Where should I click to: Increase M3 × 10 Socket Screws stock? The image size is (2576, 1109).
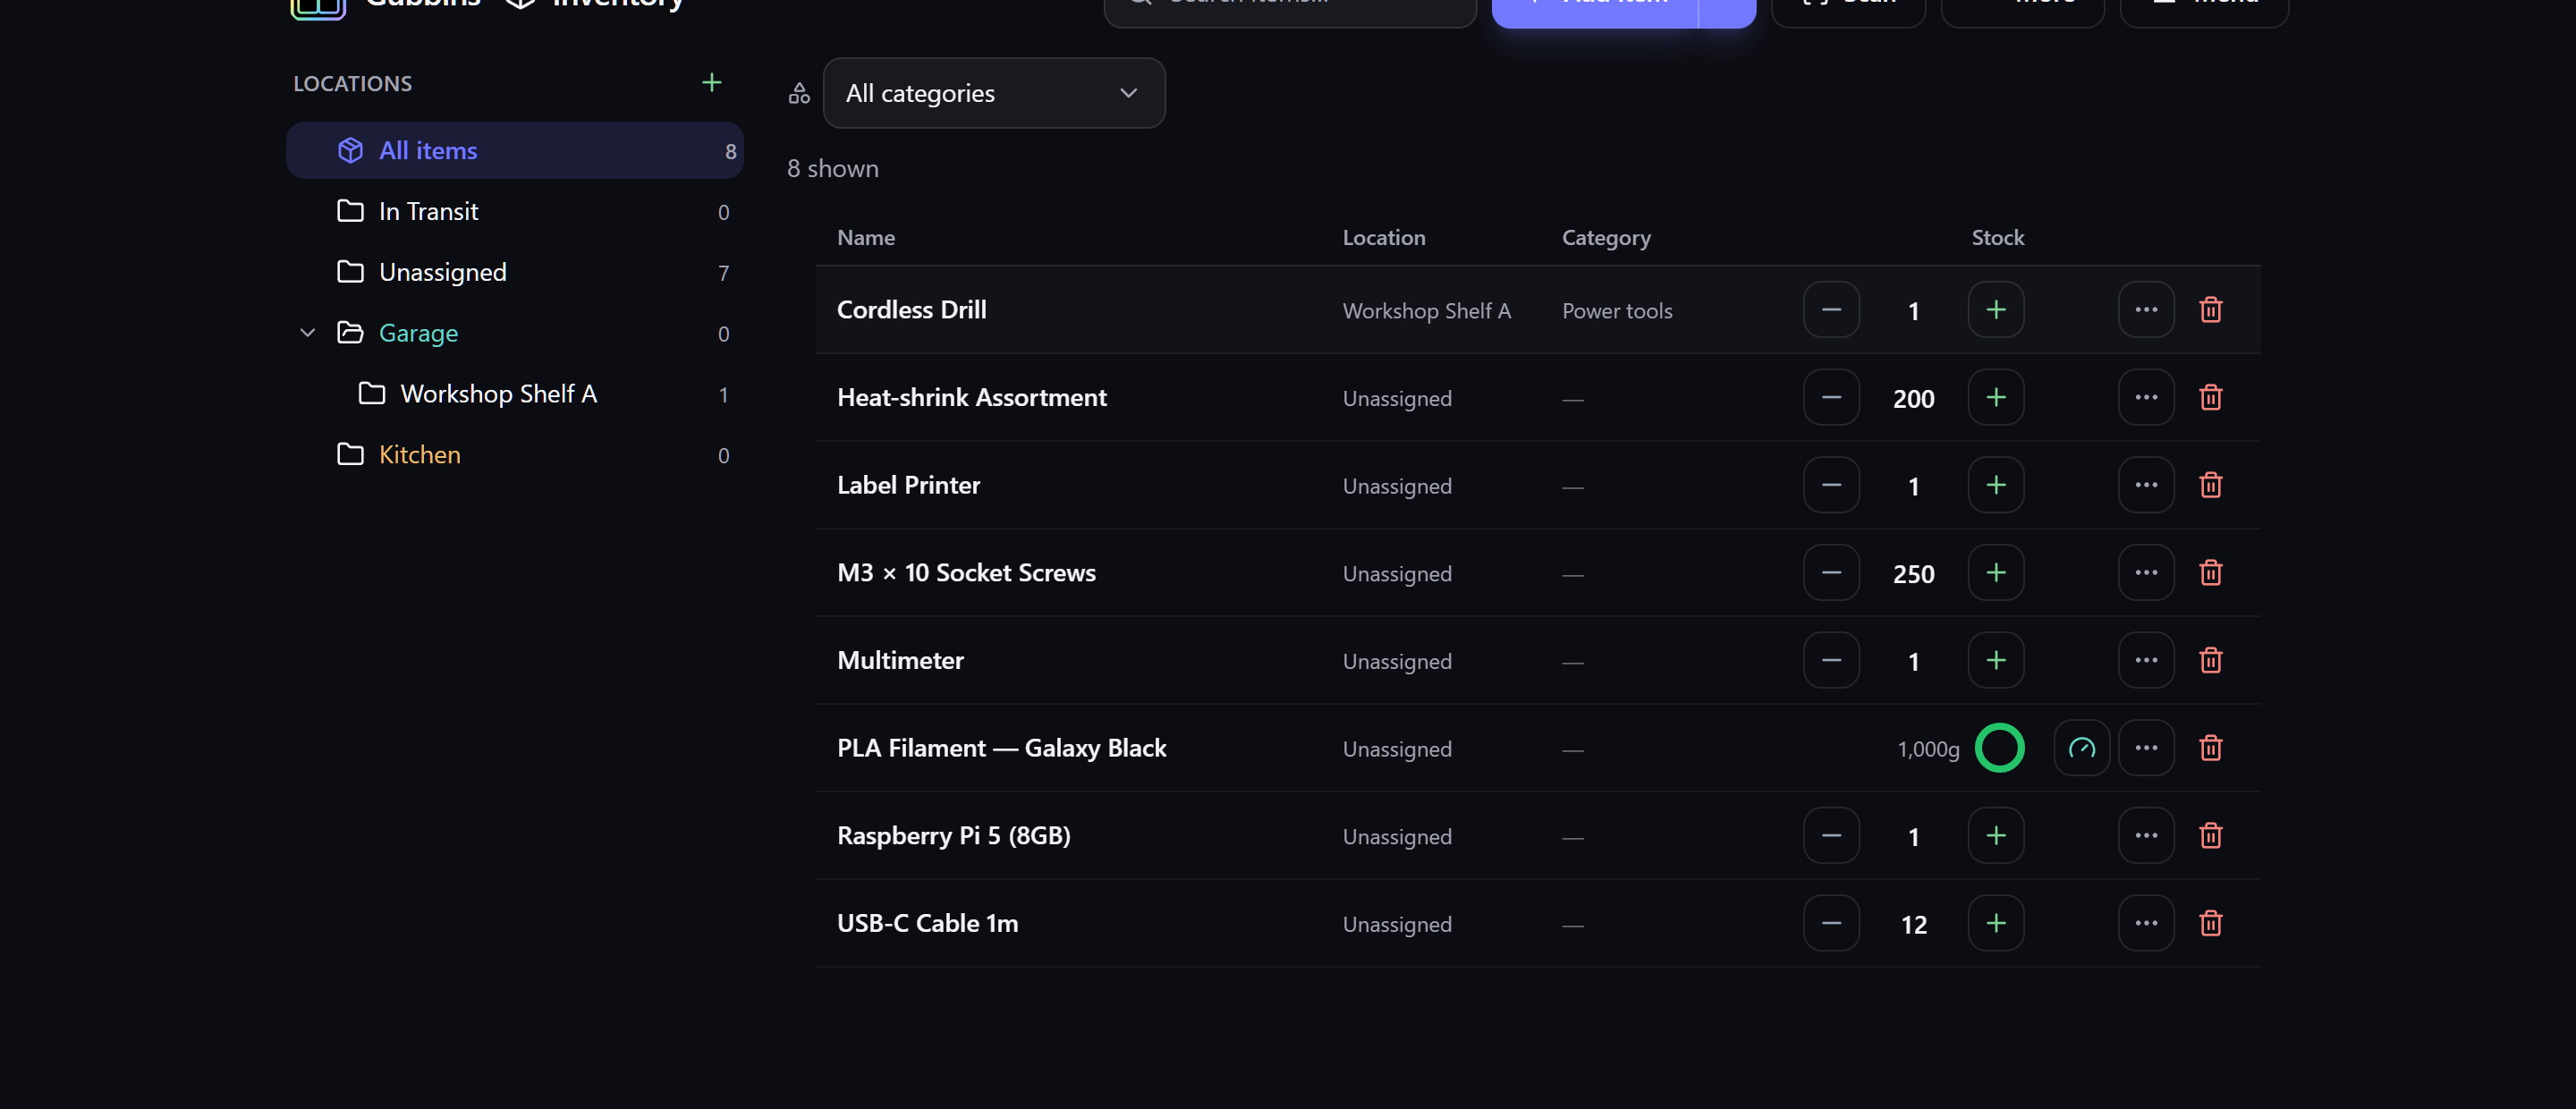click(1995, 573)
